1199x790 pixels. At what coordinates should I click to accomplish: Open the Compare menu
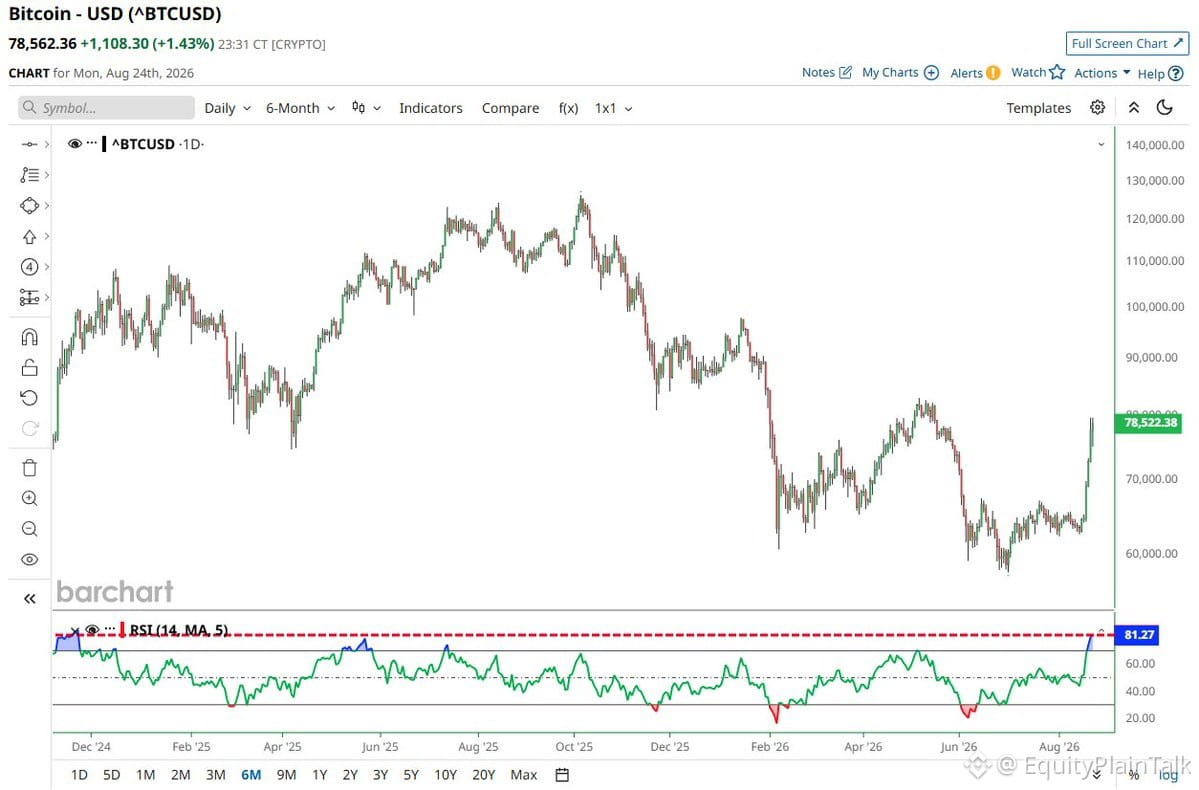click(x=510, y=108)
